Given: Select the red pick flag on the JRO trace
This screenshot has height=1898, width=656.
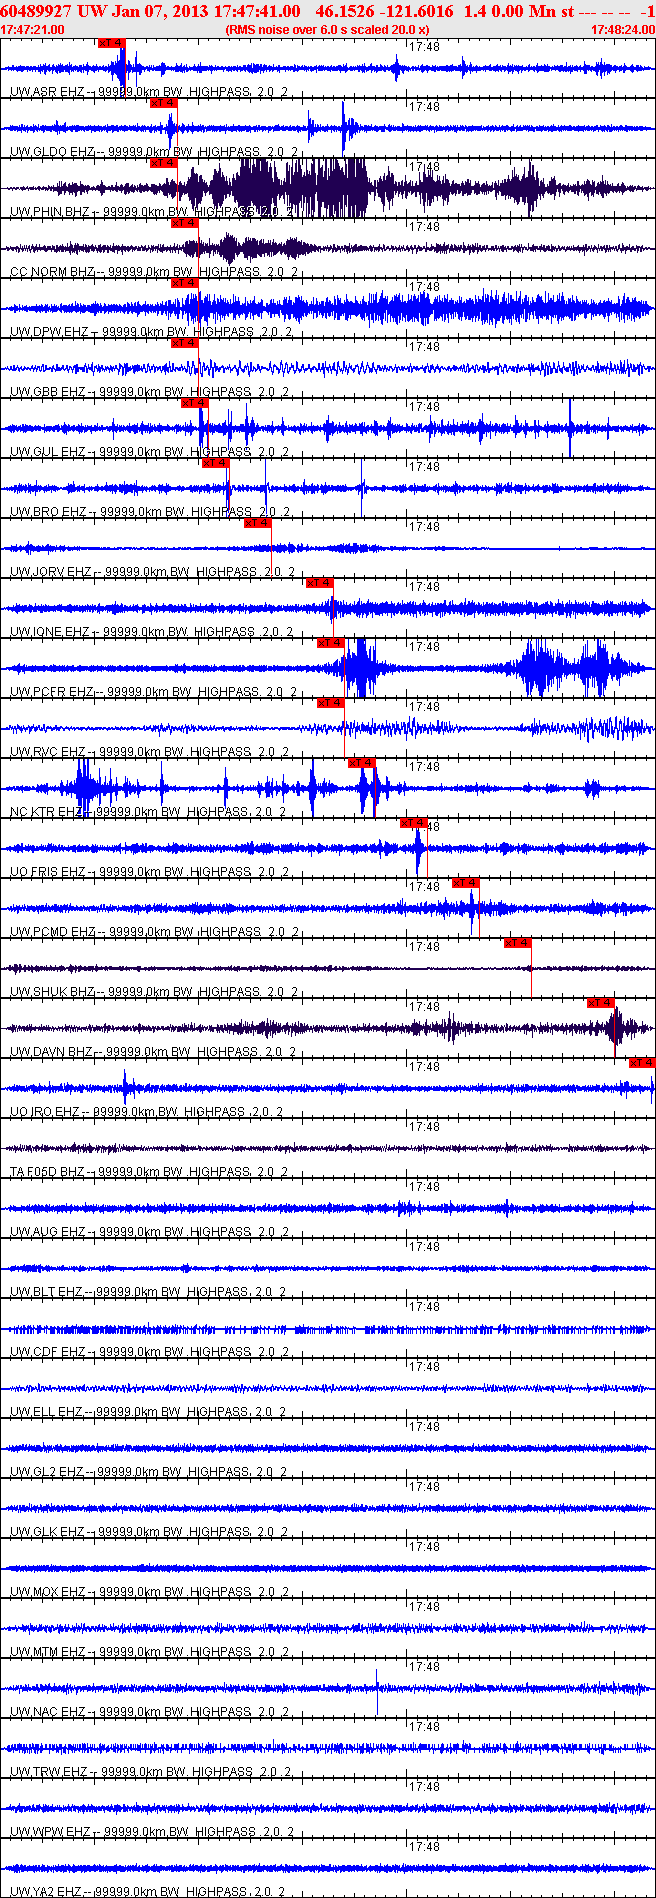Looking at the screenshot, I should coord(641,1063).
